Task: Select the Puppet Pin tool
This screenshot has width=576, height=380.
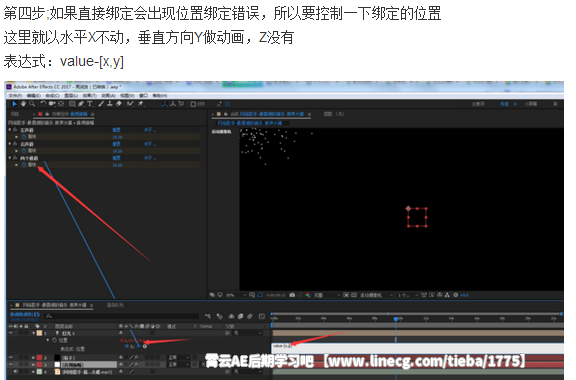Action: point(141,104)
